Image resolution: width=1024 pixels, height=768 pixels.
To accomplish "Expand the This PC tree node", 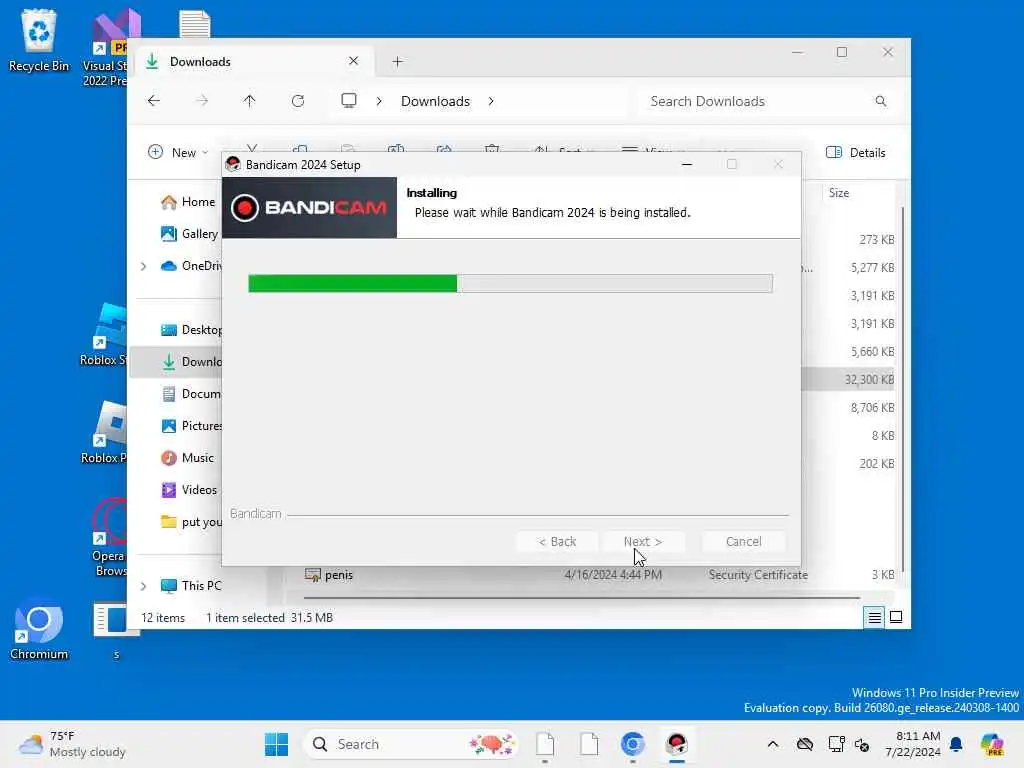I will pyautogui.click(x=143, y=586).
